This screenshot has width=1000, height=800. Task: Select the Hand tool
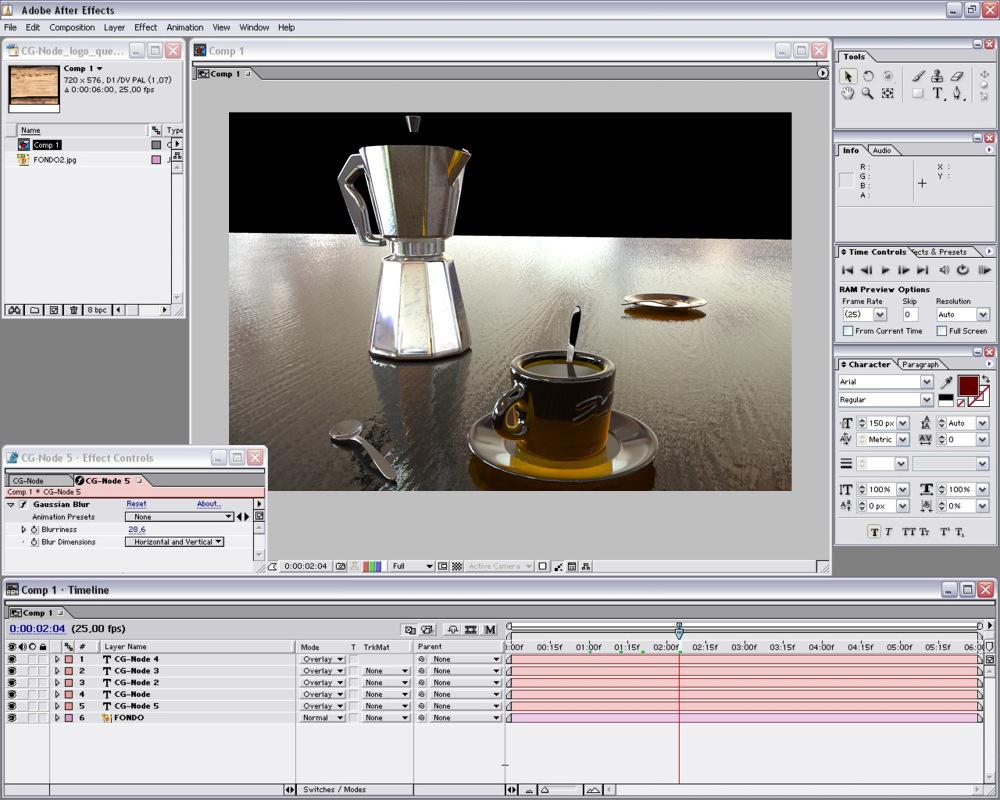click(x=848, y=94)
